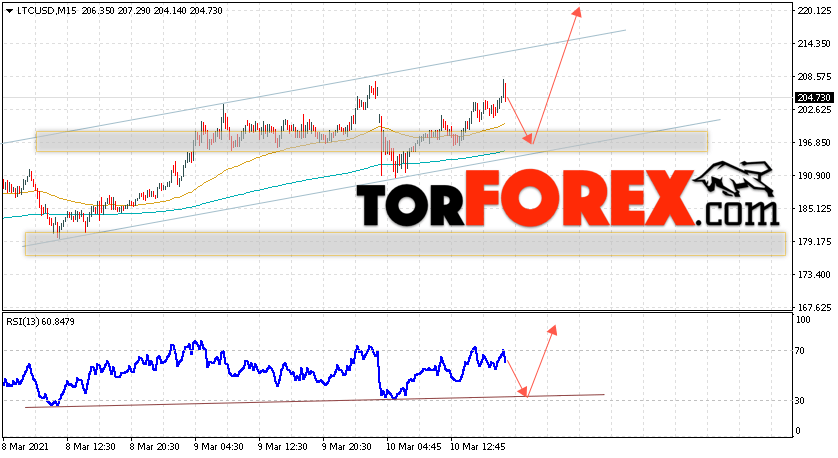The image size is (838, 458).
Task: Select the 9 Mar 12:30 time label
Action: [283, 447]
